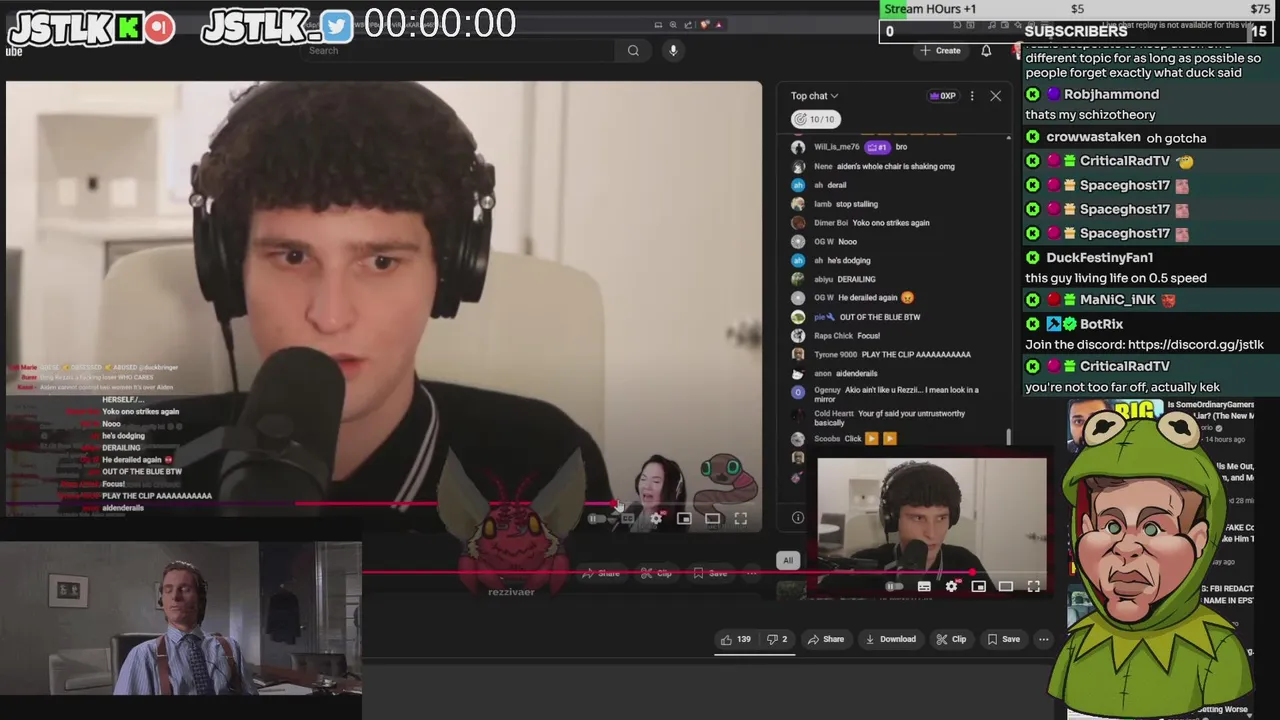Viewport: 1280px width, 720px height.
Task: Toggle autoplay in the small corner video player
Action: (x=894, y=586)
